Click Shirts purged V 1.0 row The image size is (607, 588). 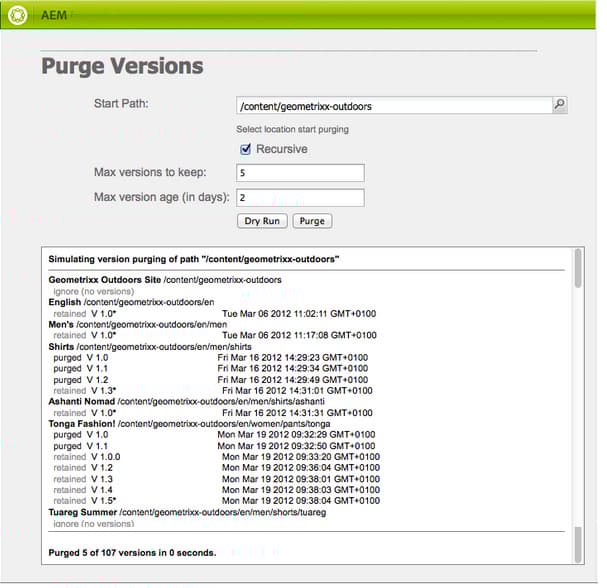click(211, 357)
